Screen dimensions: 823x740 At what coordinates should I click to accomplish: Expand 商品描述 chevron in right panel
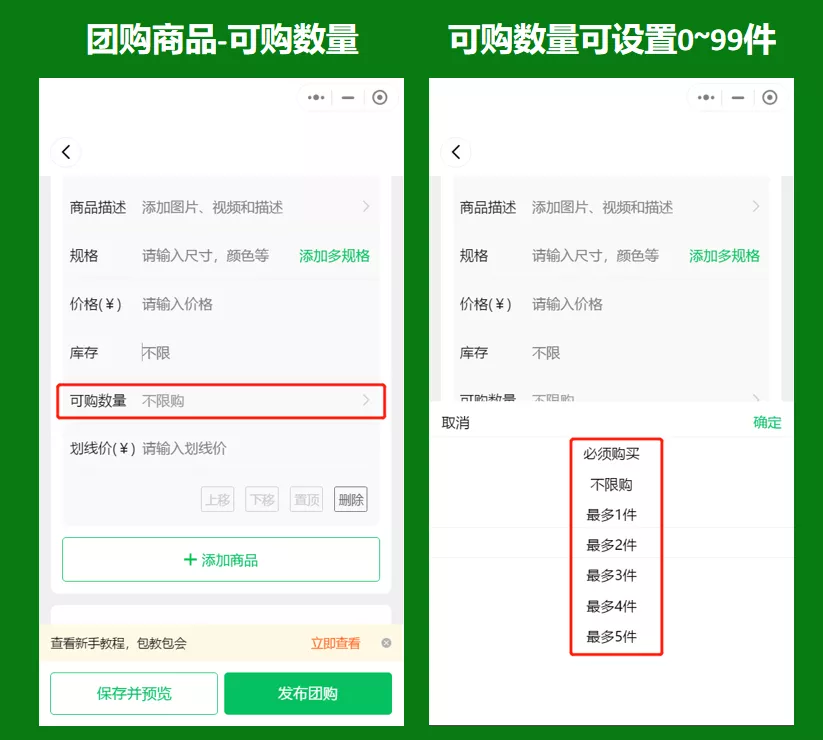pos(756,207)
